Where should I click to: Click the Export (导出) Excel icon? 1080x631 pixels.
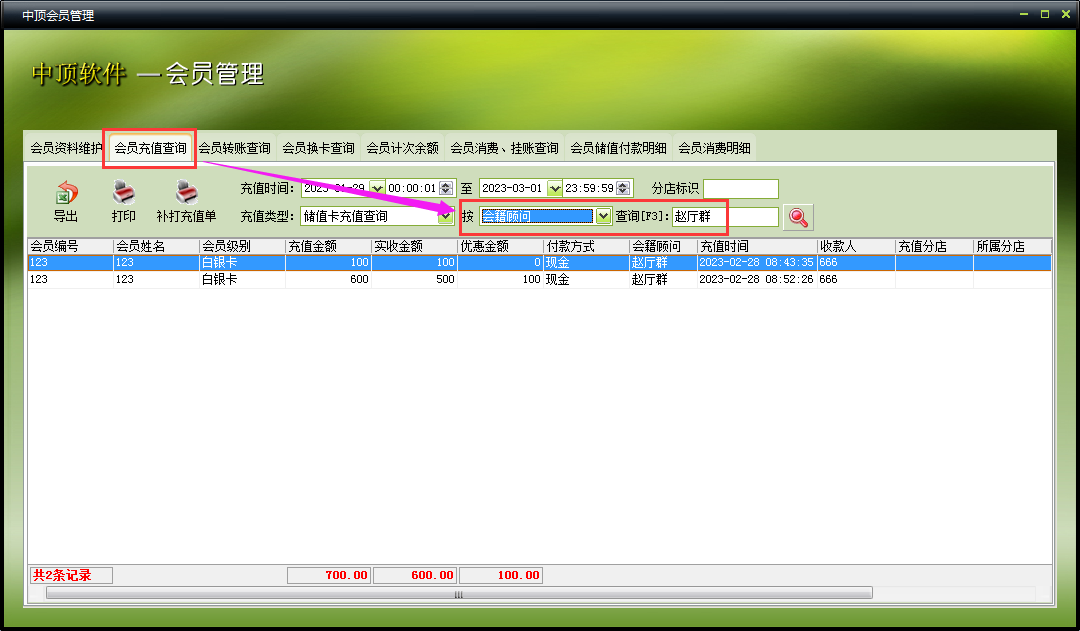66,193
